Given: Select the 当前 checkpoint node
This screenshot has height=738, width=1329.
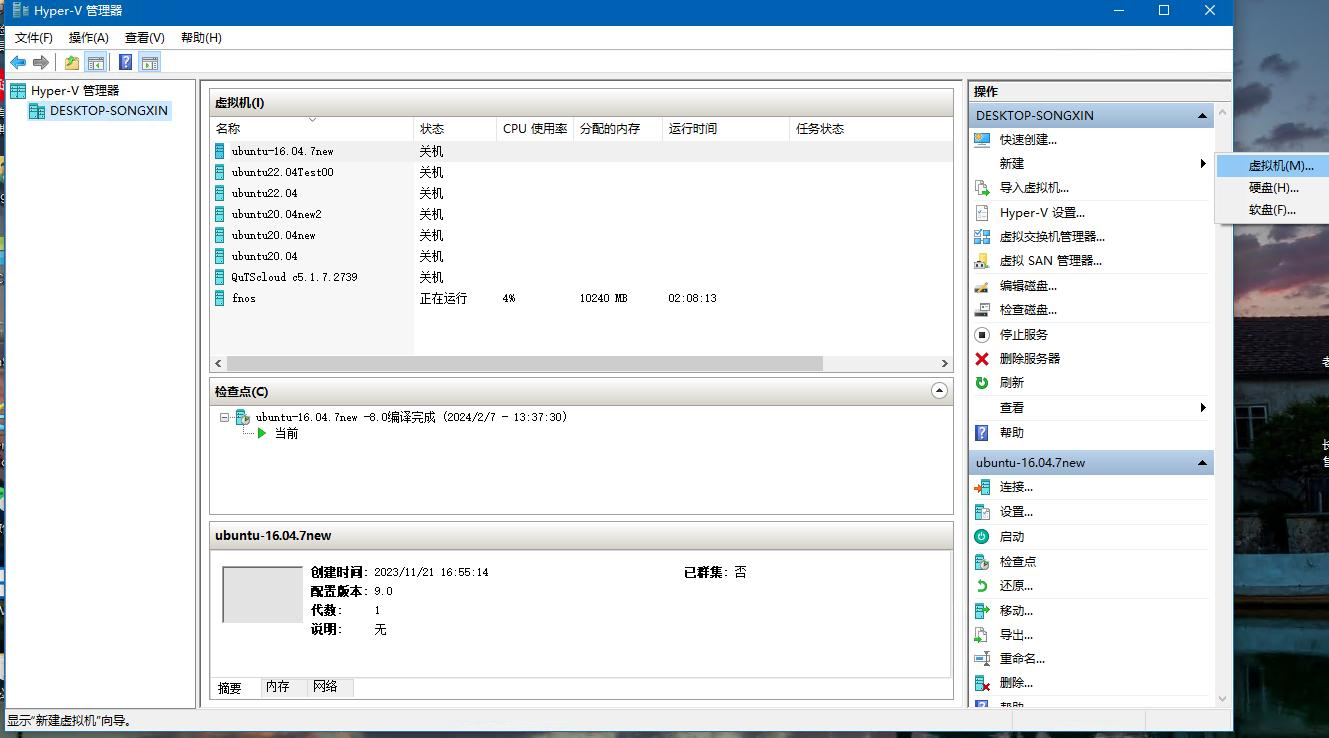Looking at the screenshot, I should [286, 433].
